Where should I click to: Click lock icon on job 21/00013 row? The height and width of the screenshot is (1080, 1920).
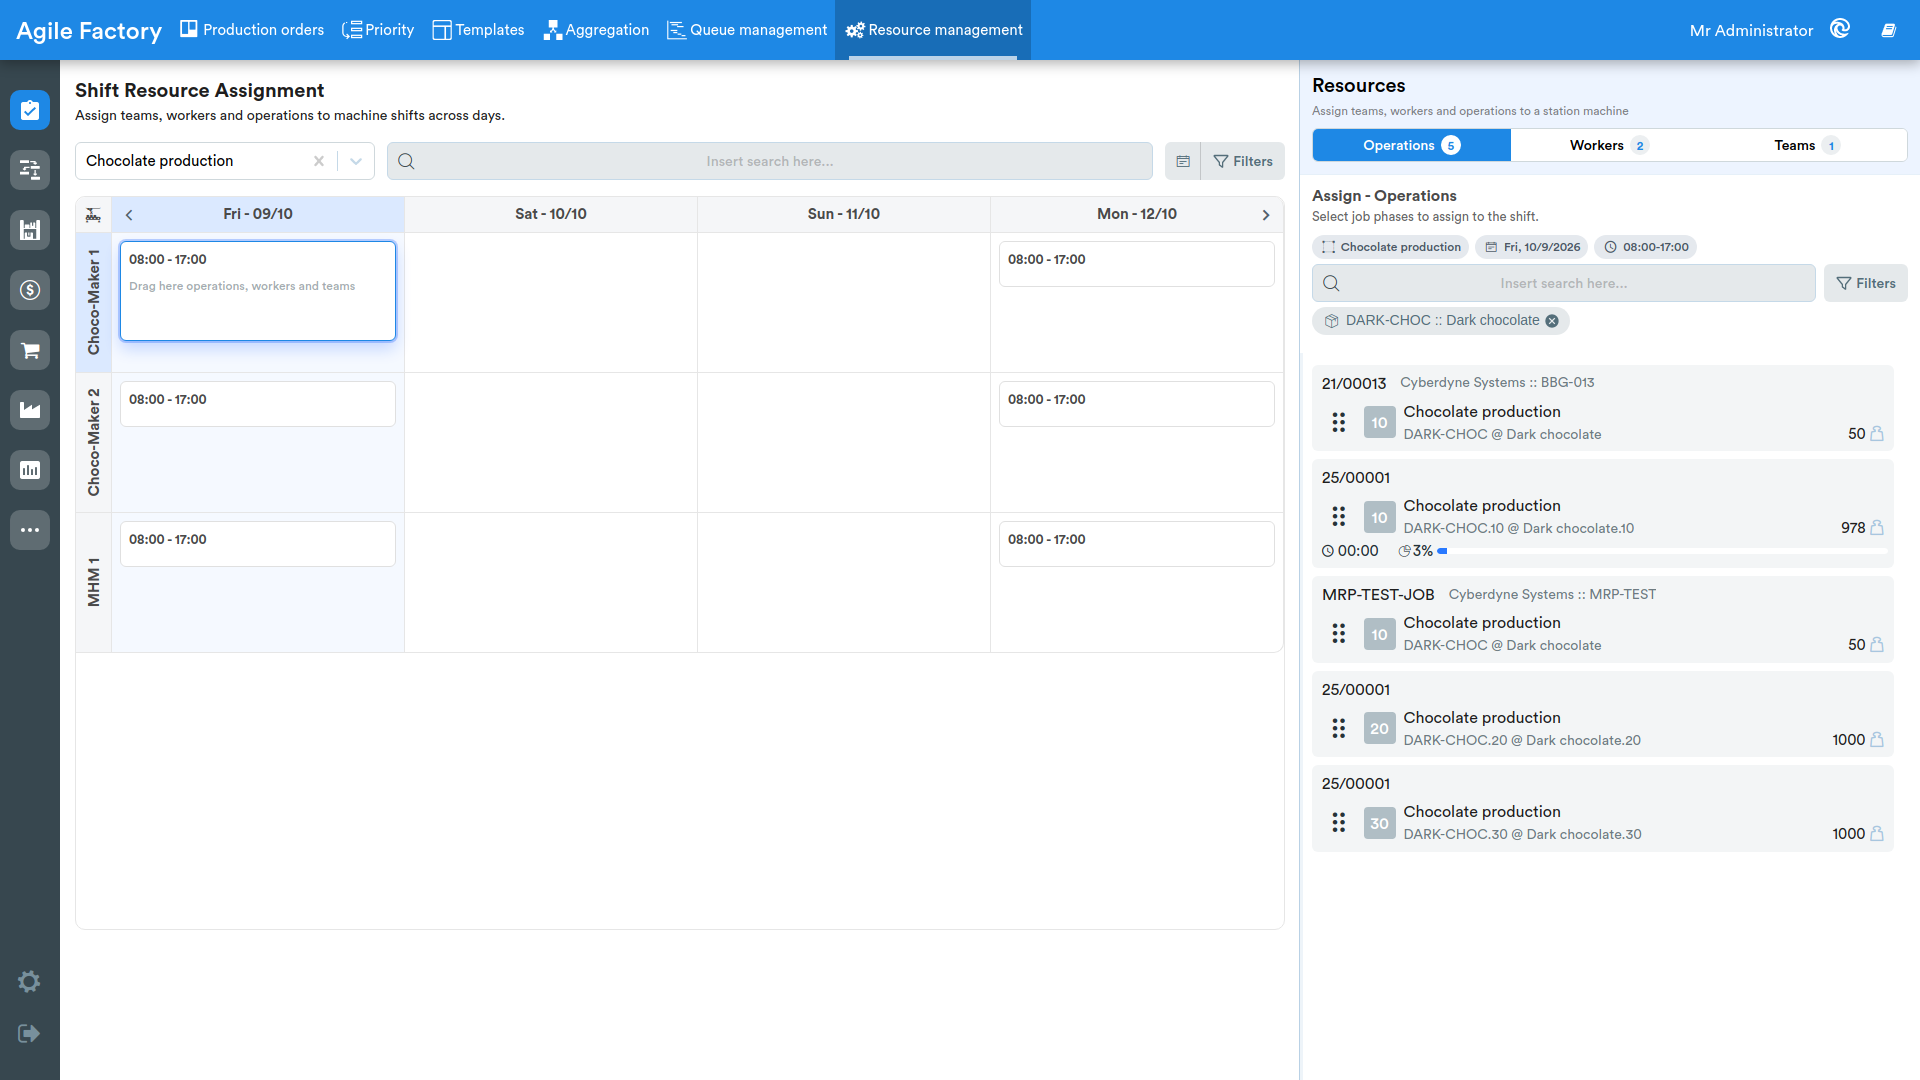(1877, 434)
